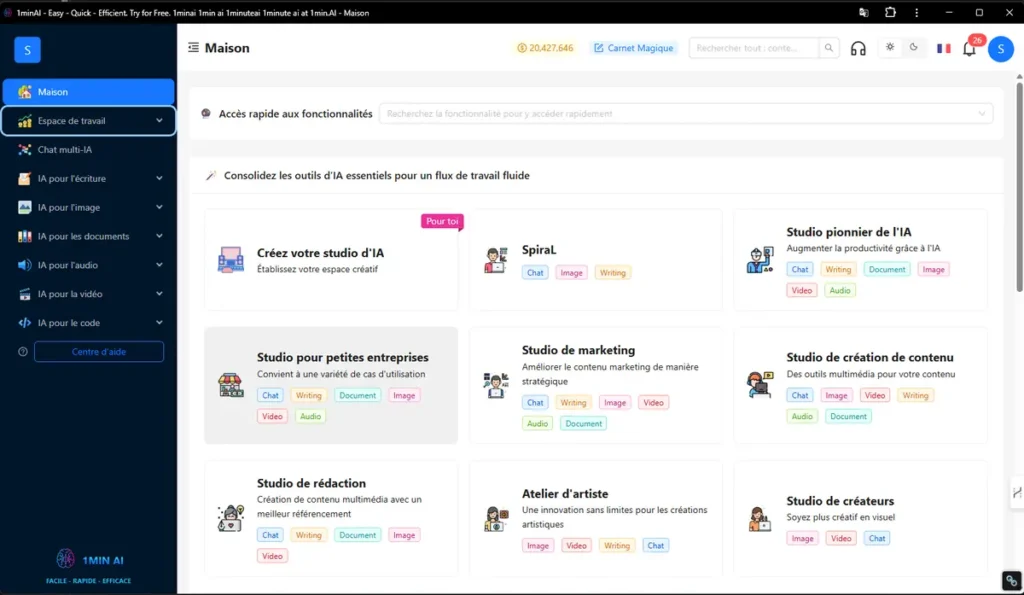Collapse the sidebar with the menu icon
1024x595 pixels.
coord(193,48)
